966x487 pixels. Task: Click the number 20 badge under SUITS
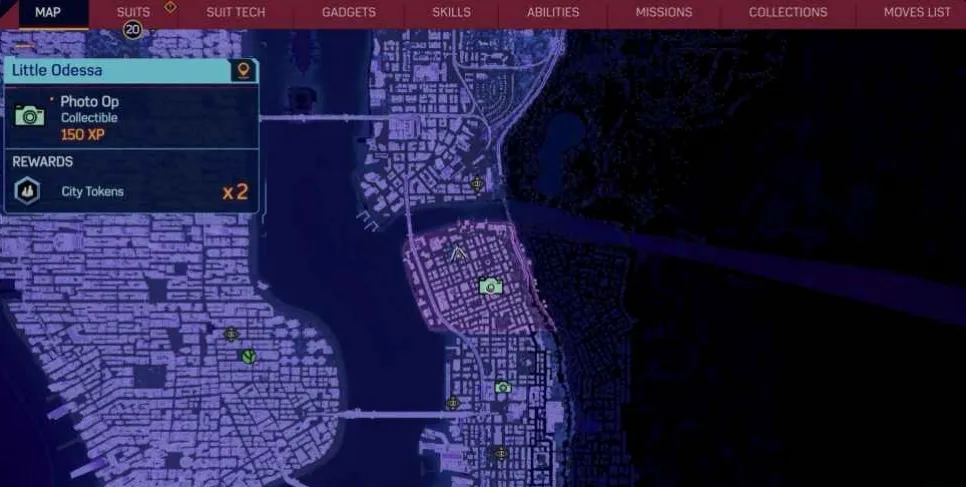(132, 29)
